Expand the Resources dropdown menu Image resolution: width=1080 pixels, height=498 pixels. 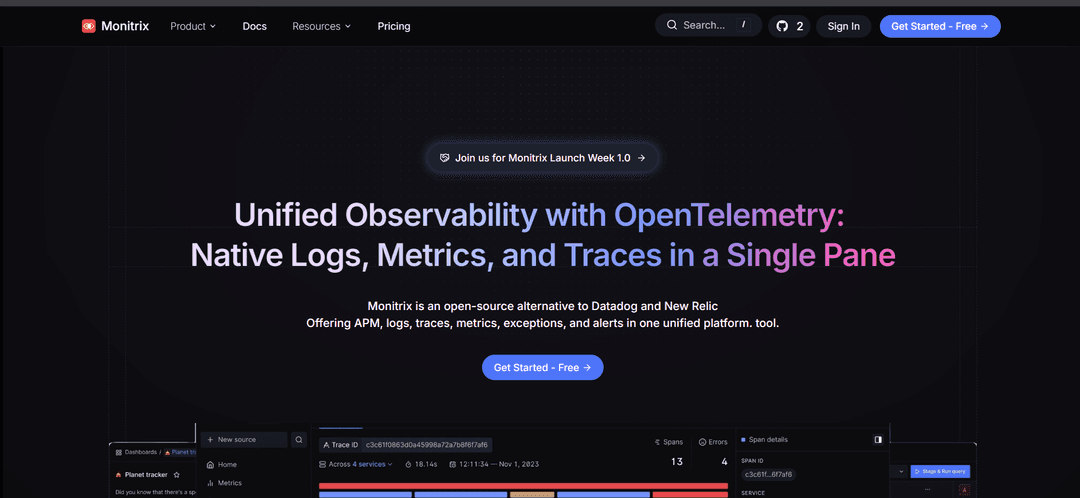click(322, 26)
